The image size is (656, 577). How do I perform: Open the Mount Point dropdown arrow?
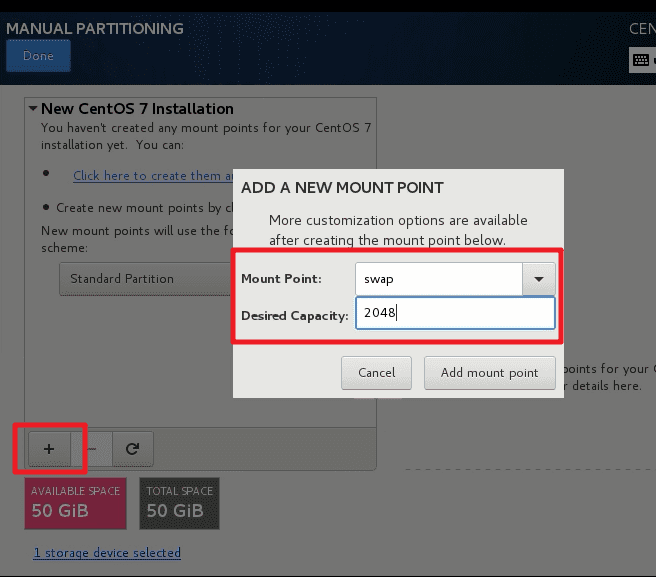point(539,279)
